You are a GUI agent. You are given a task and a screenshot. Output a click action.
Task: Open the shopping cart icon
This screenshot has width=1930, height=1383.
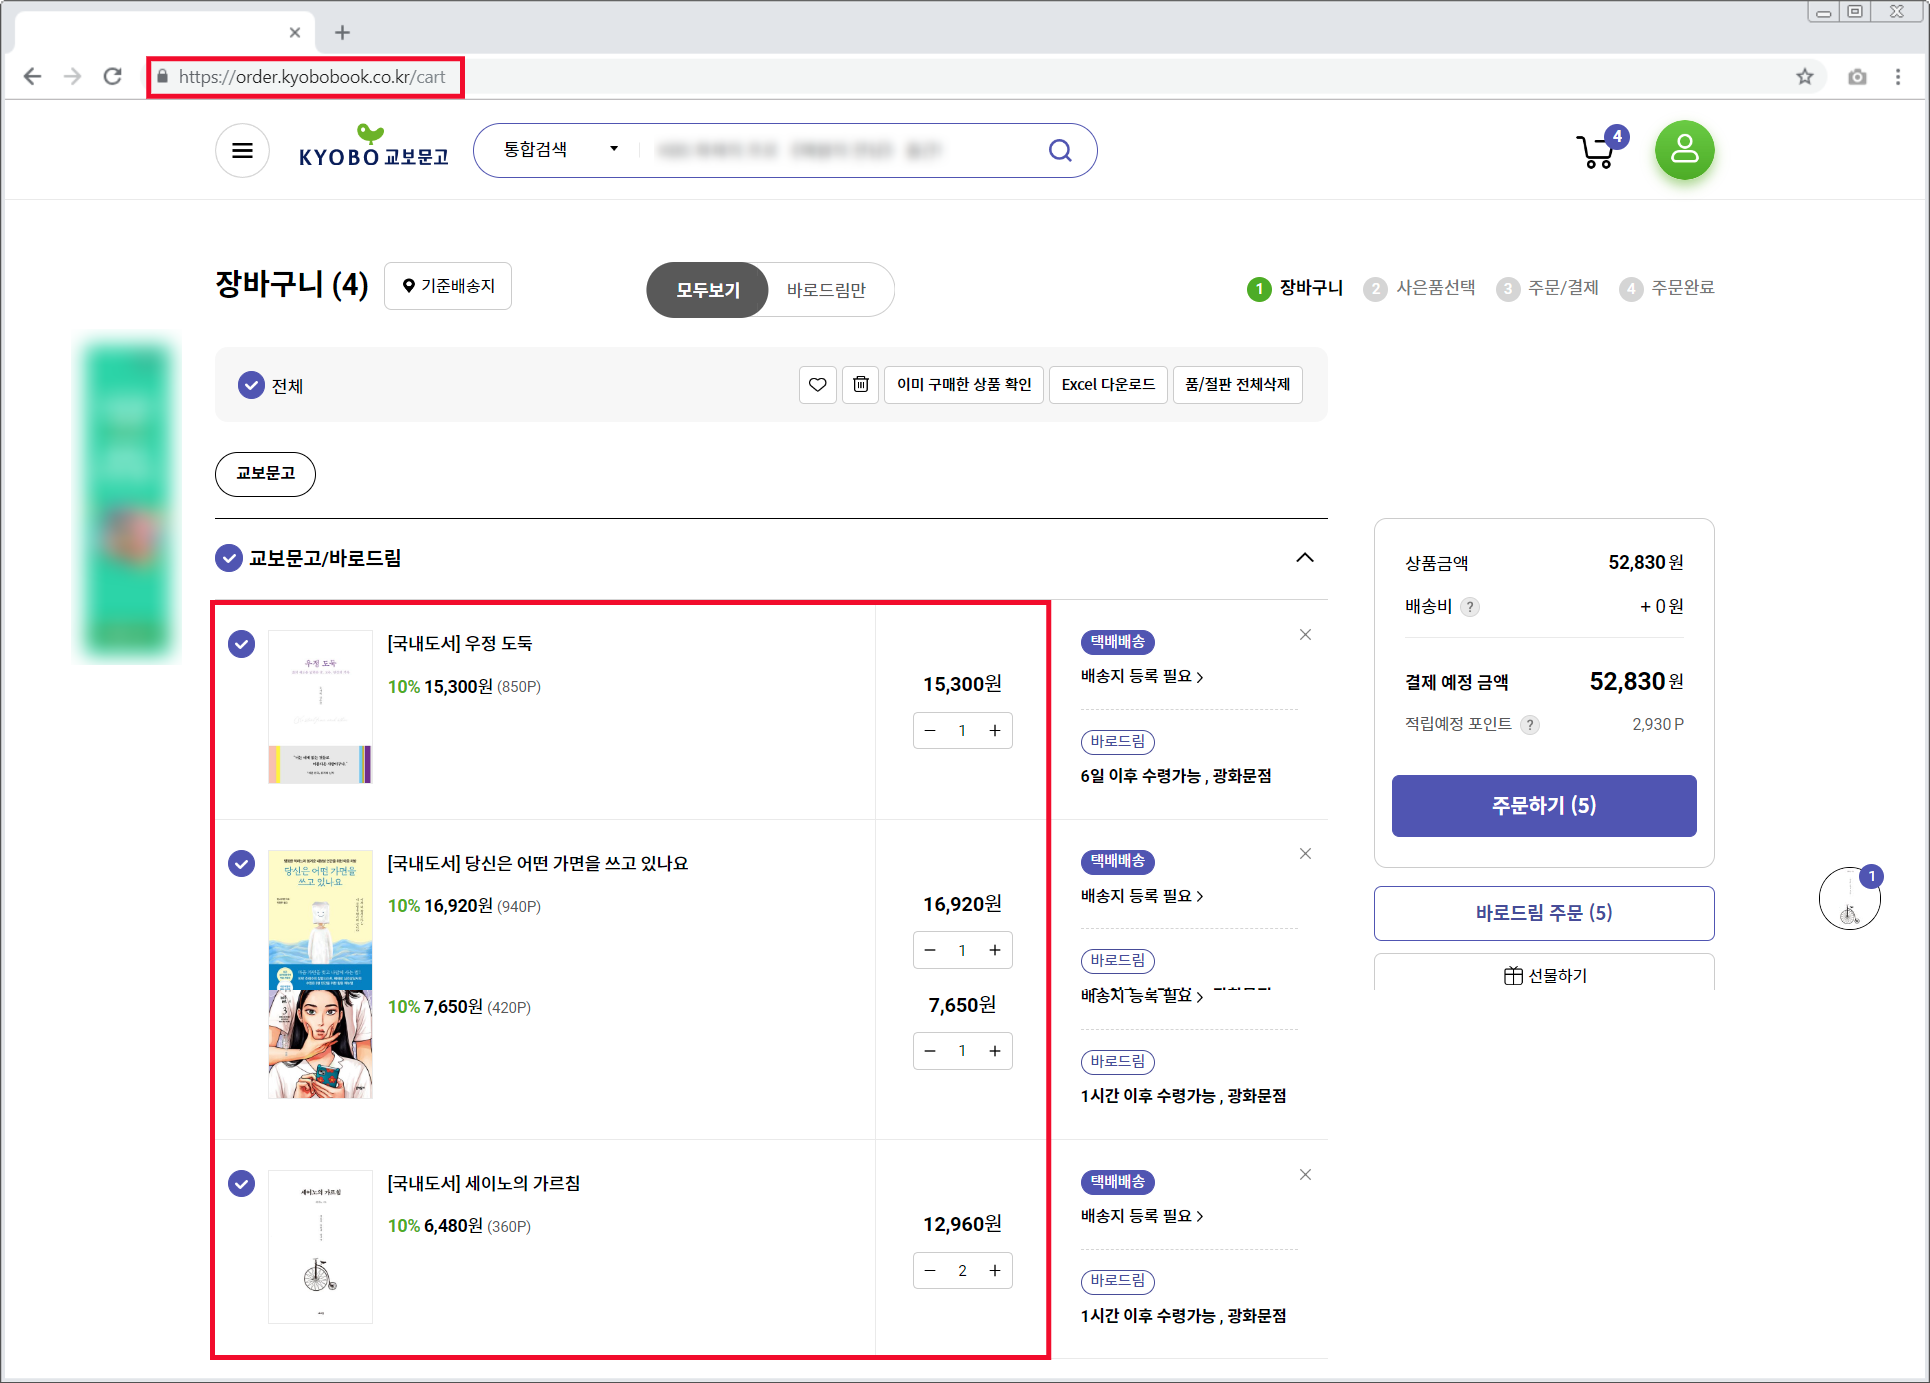[1597, 151]
